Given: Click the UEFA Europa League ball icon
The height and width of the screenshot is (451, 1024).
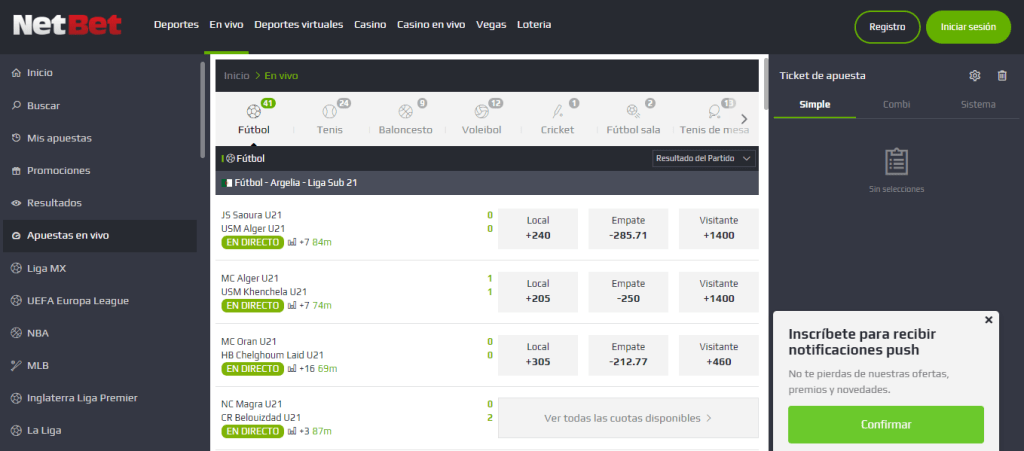Looking at the screenshot, I should [x=16, y=301].
